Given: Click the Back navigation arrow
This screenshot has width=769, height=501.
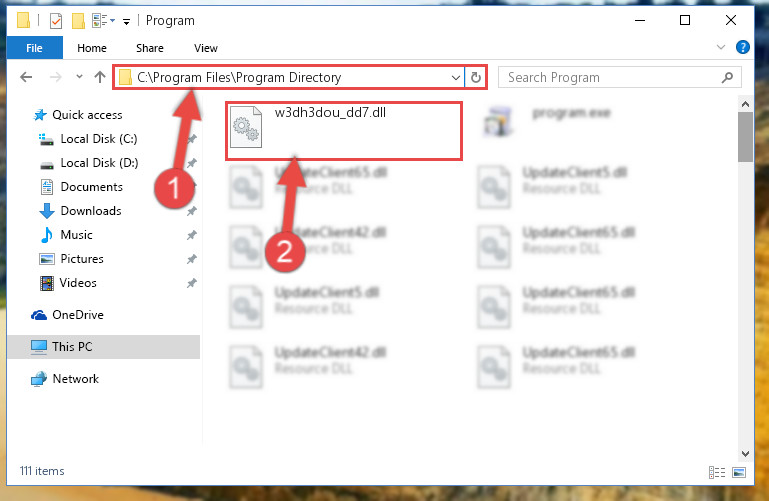Looking at the screenshot, I should [26, 77].
